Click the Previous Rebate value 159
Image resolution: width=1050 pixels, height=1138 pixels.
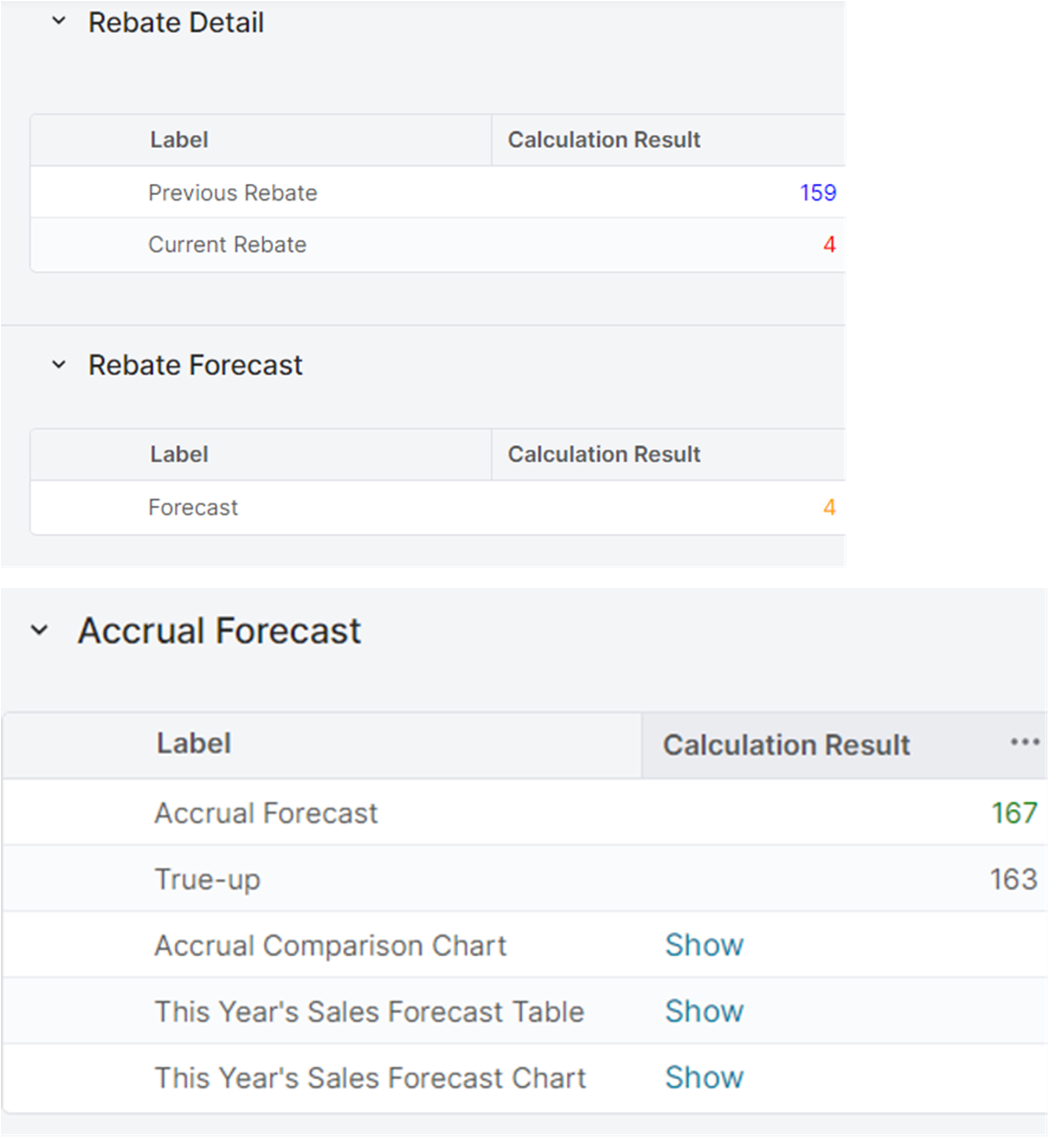[817, 192]
